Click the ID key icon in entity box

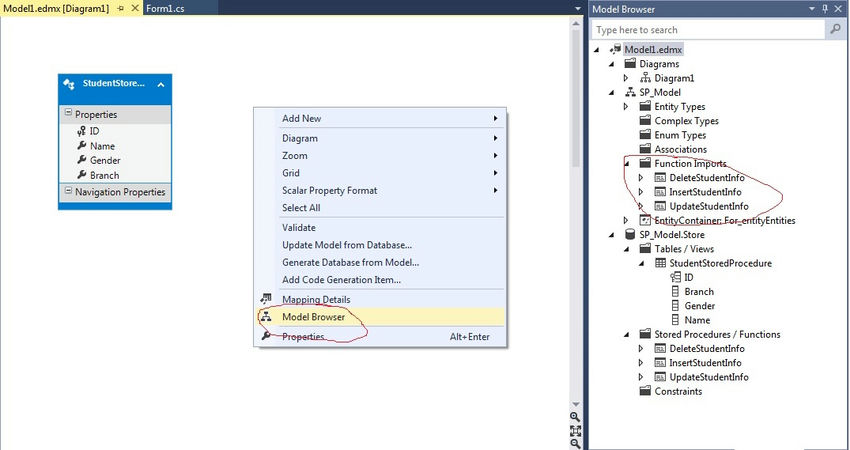82,131
